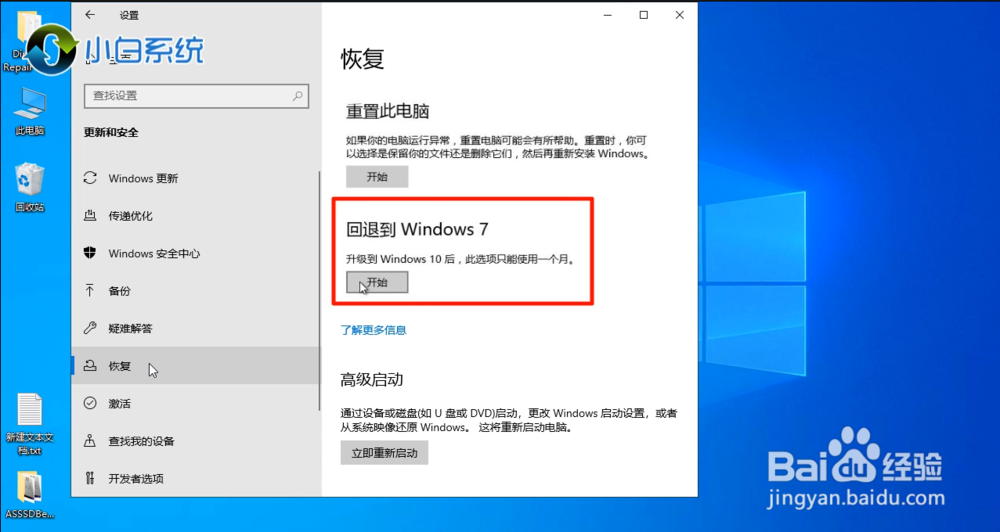Image resolution: width=1000 pixels, height=532 pixels.
Task: Click the 更新和安全 section heading
Action: (111, 133)
